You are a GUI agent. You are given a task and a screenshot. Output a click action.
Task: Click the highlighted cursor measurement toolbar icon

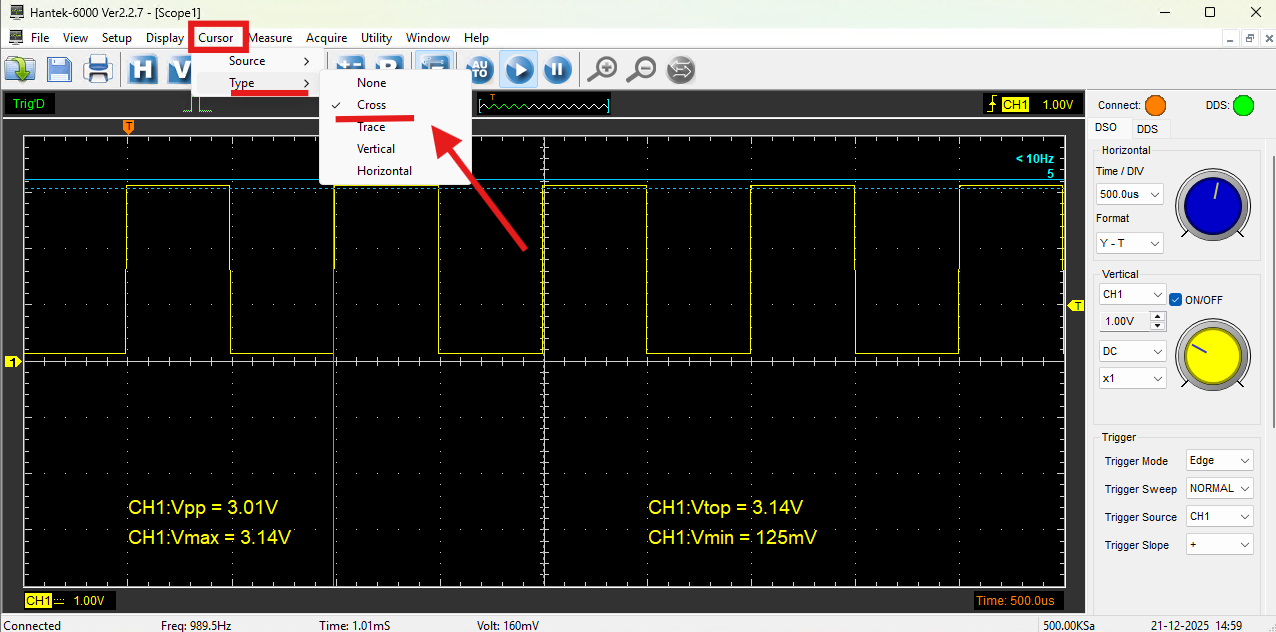pos(433,60)
